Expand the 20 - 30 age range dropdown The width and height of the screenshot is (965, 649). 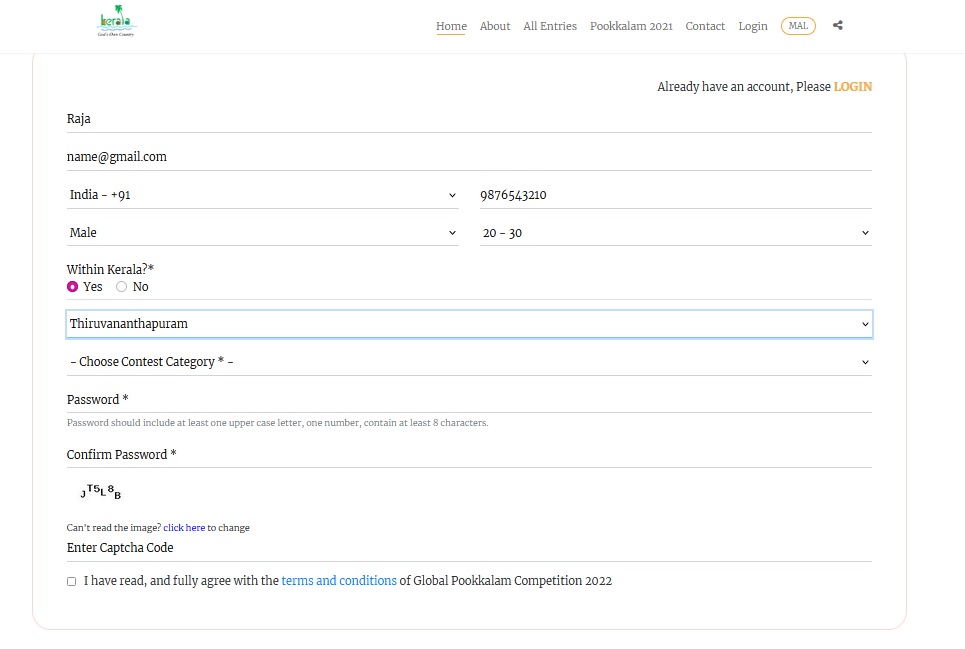[x=675, y=233]
